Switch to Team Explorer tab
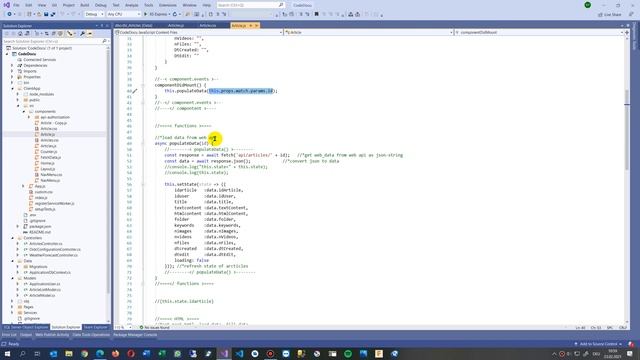 95,327
